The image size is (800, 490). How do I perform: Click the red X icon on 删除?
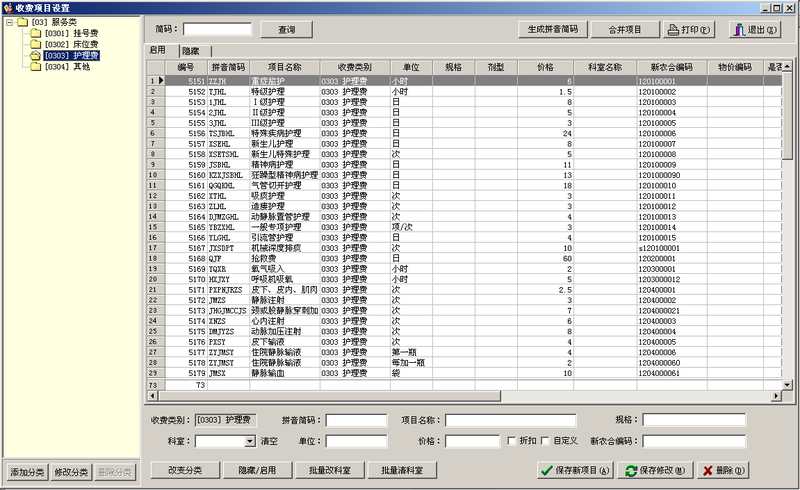point(707,471)
